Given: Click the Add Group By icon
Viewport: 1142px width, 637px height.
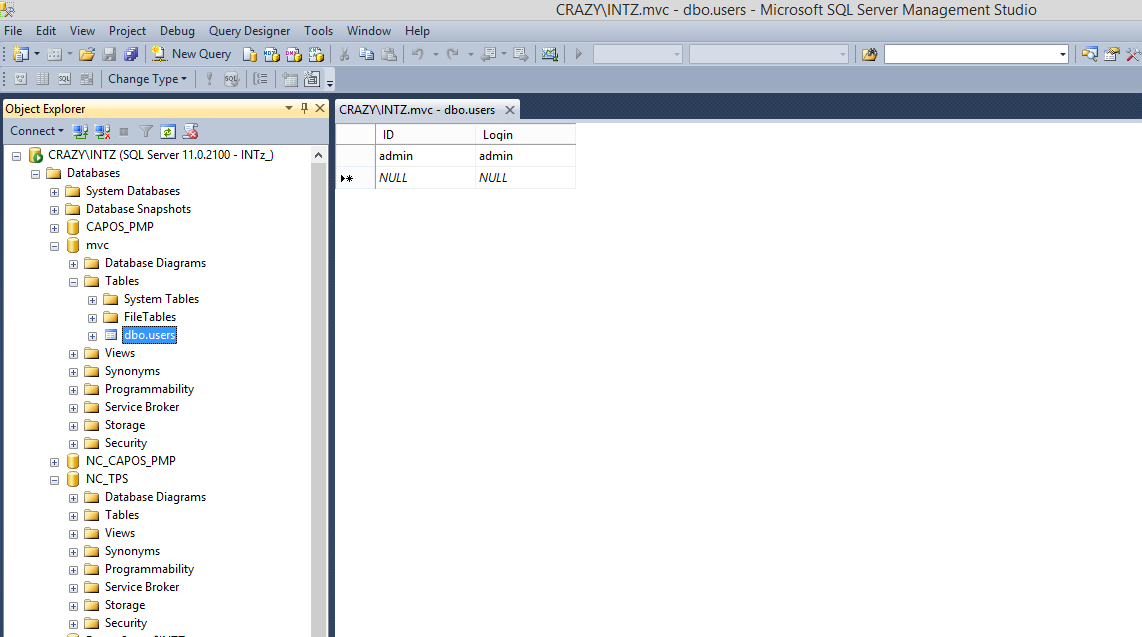Looking at the screenshot, I should (x=260, y=79).
